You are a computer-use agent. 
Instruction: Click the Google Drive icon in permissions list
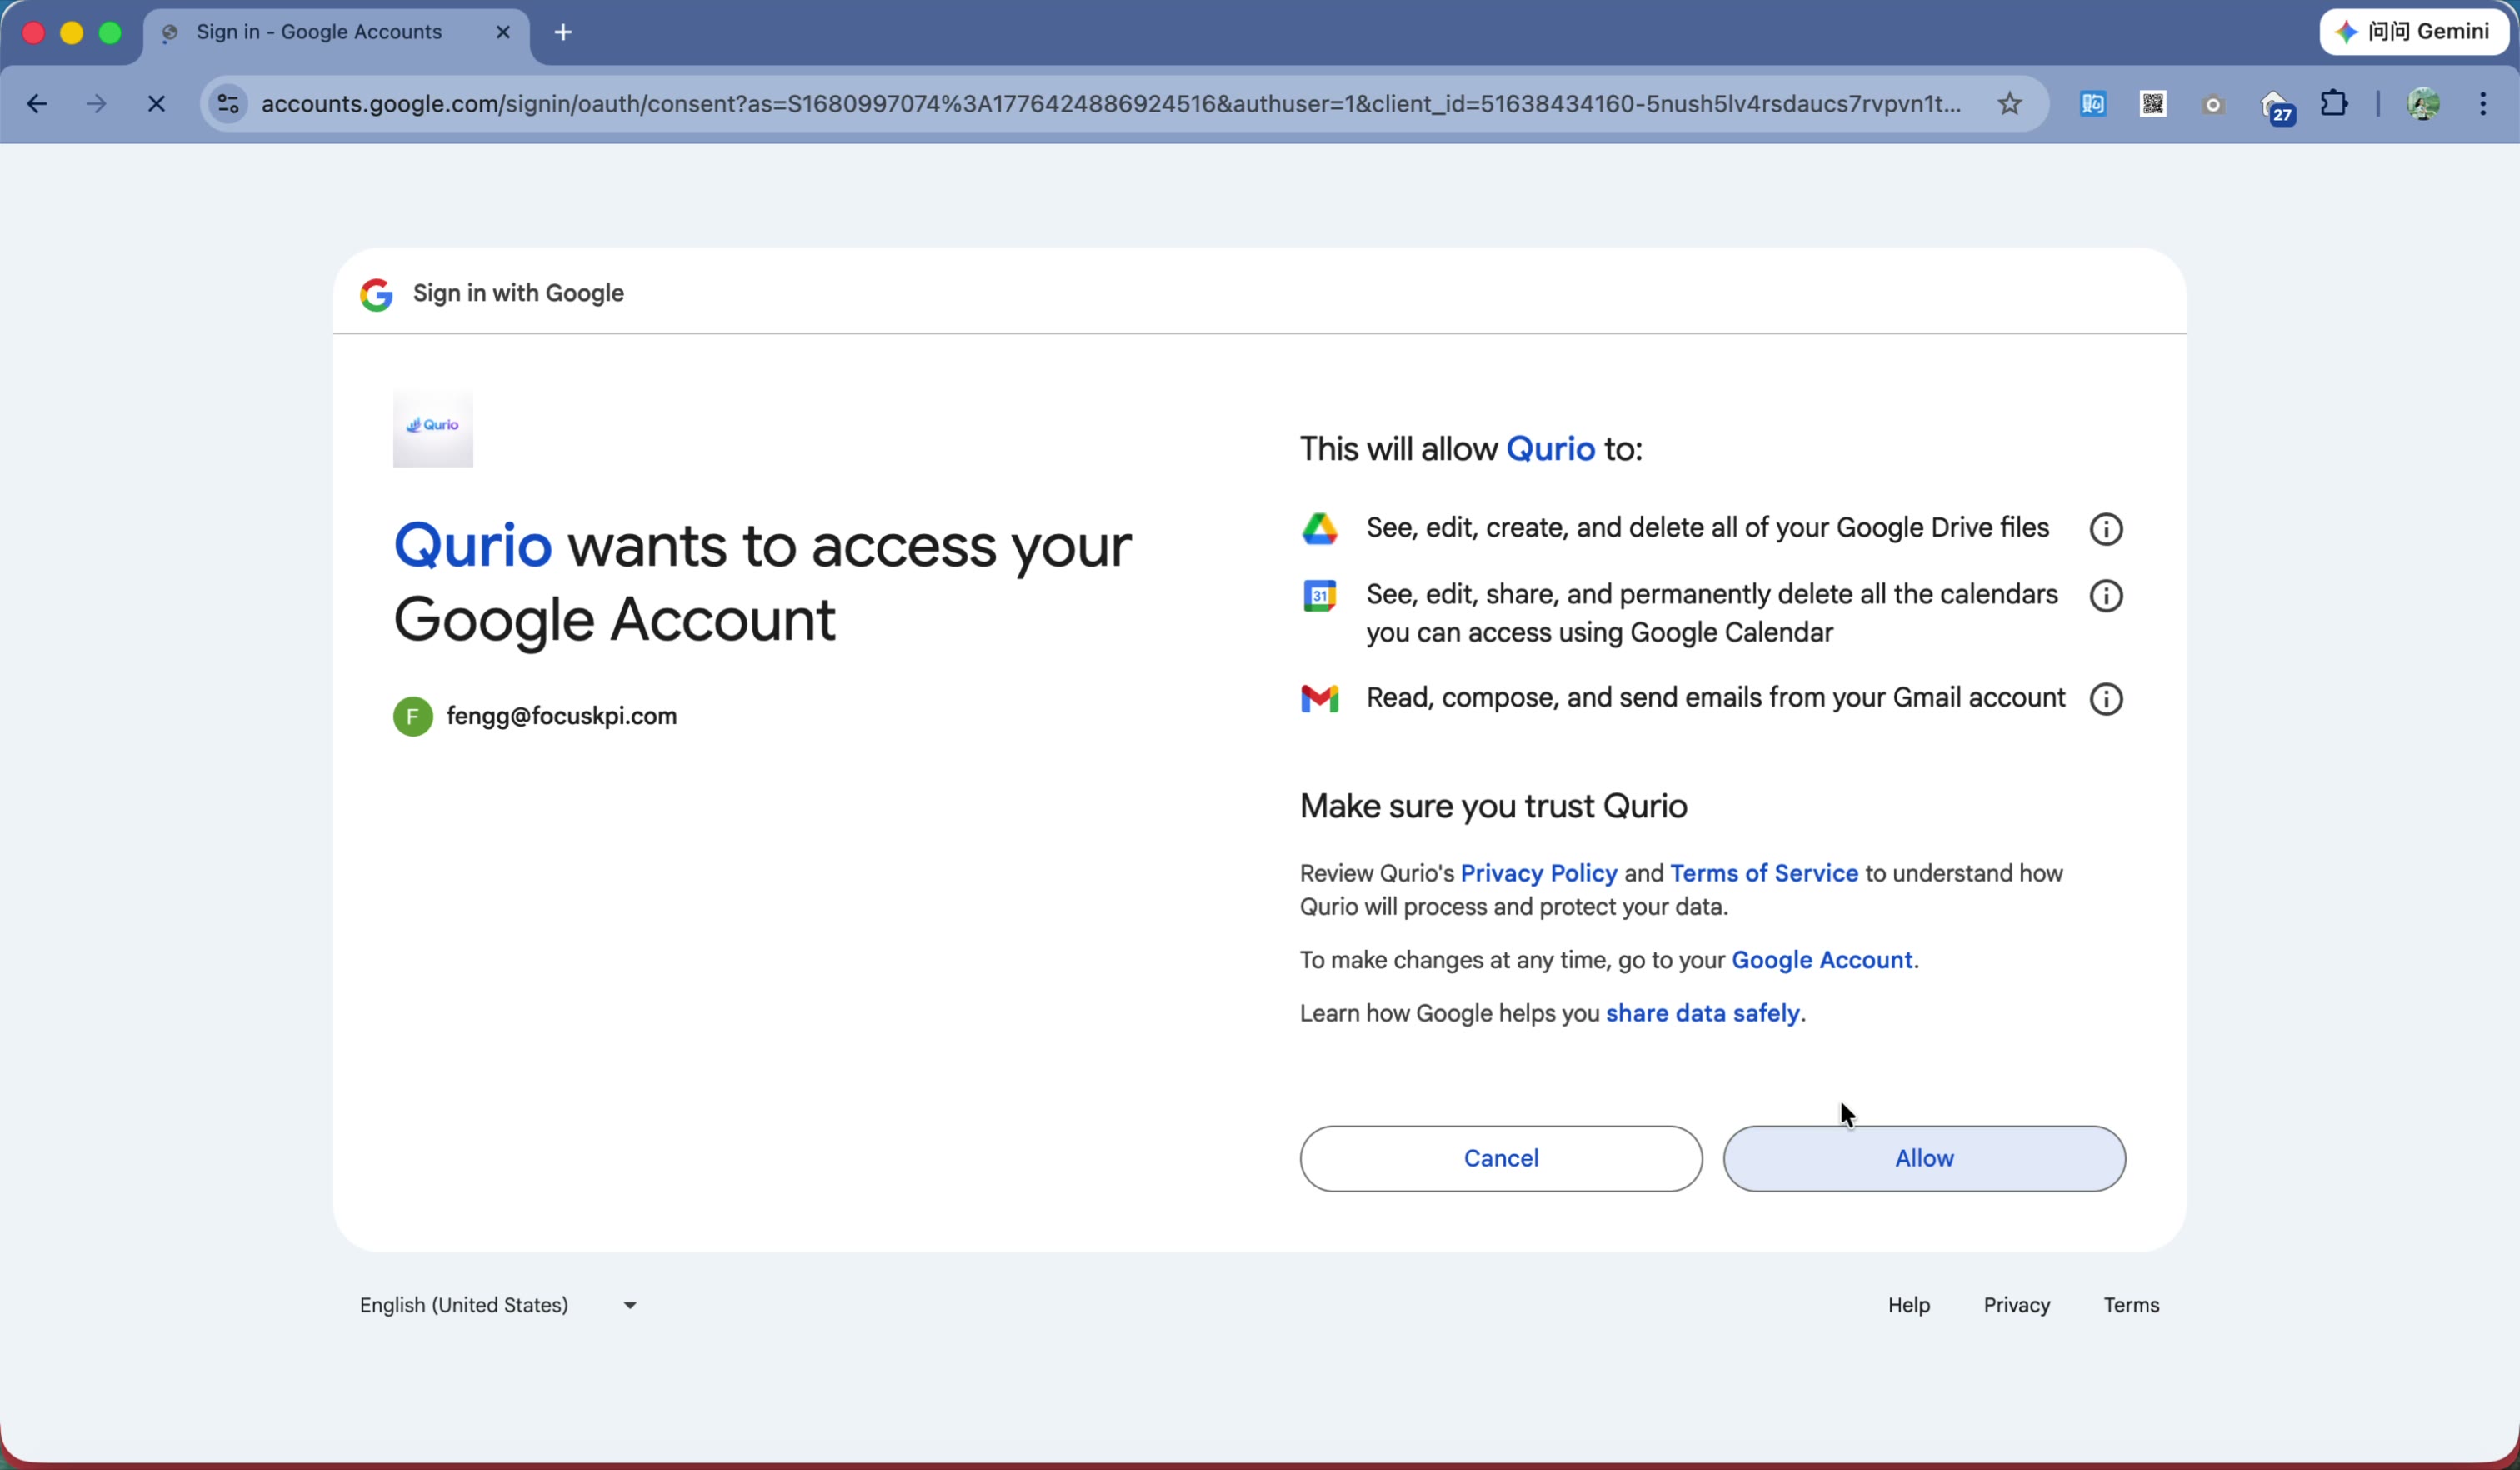pyautogui.click(x=1321, y=528)
